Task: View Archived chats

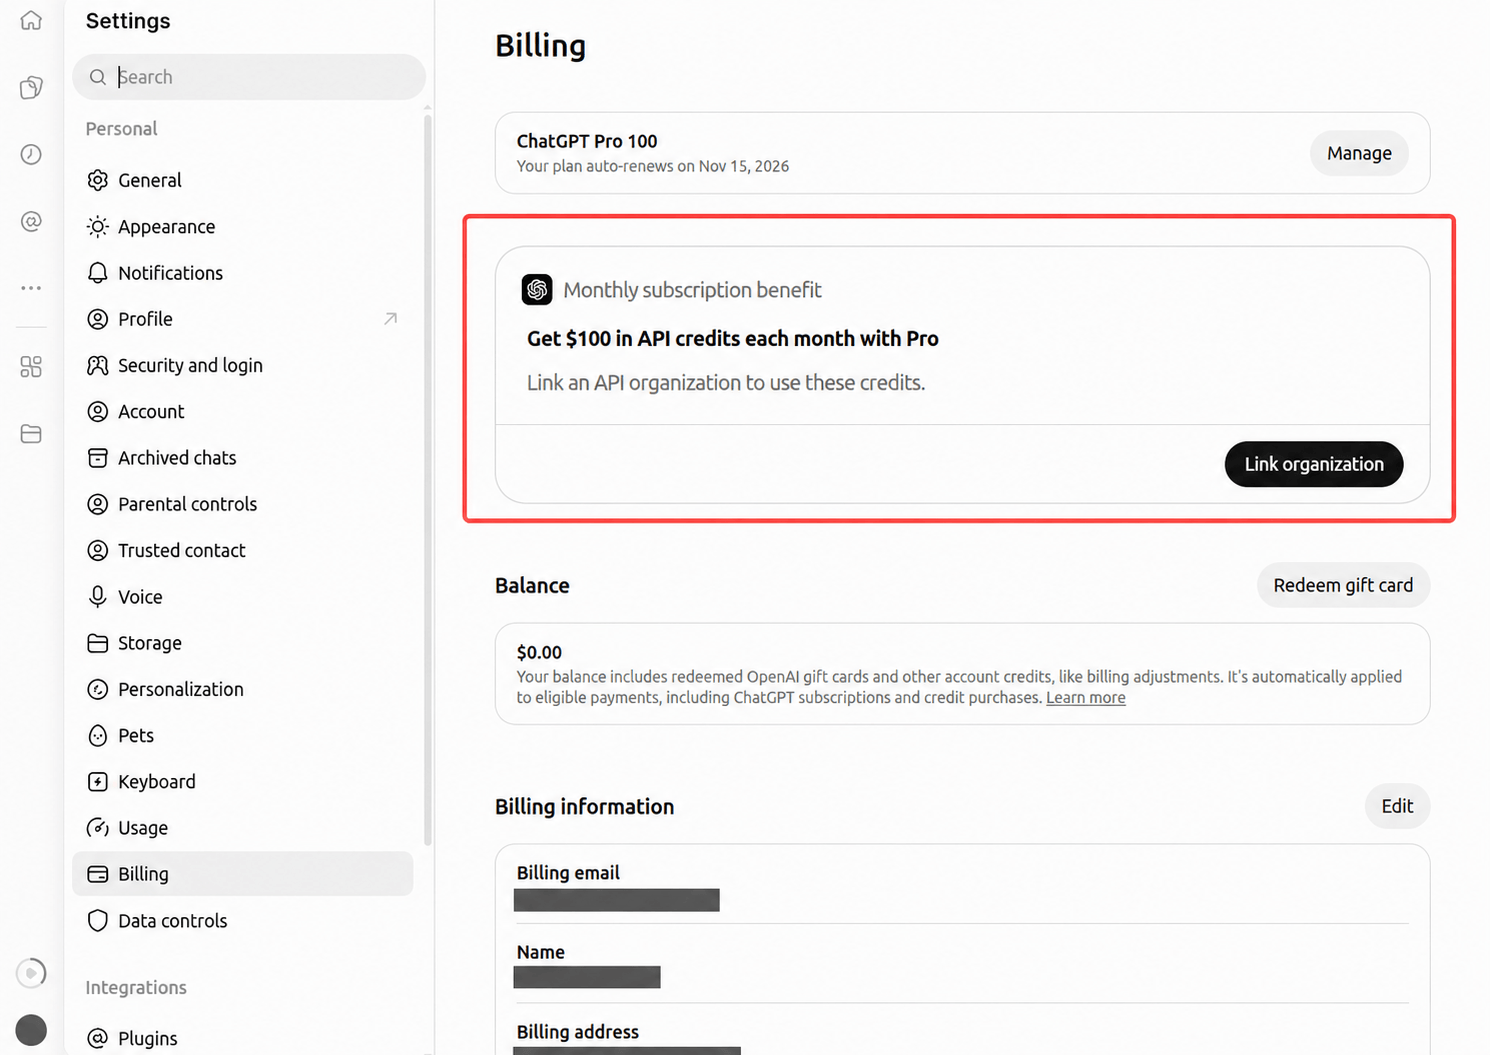Action: [243, 458]
